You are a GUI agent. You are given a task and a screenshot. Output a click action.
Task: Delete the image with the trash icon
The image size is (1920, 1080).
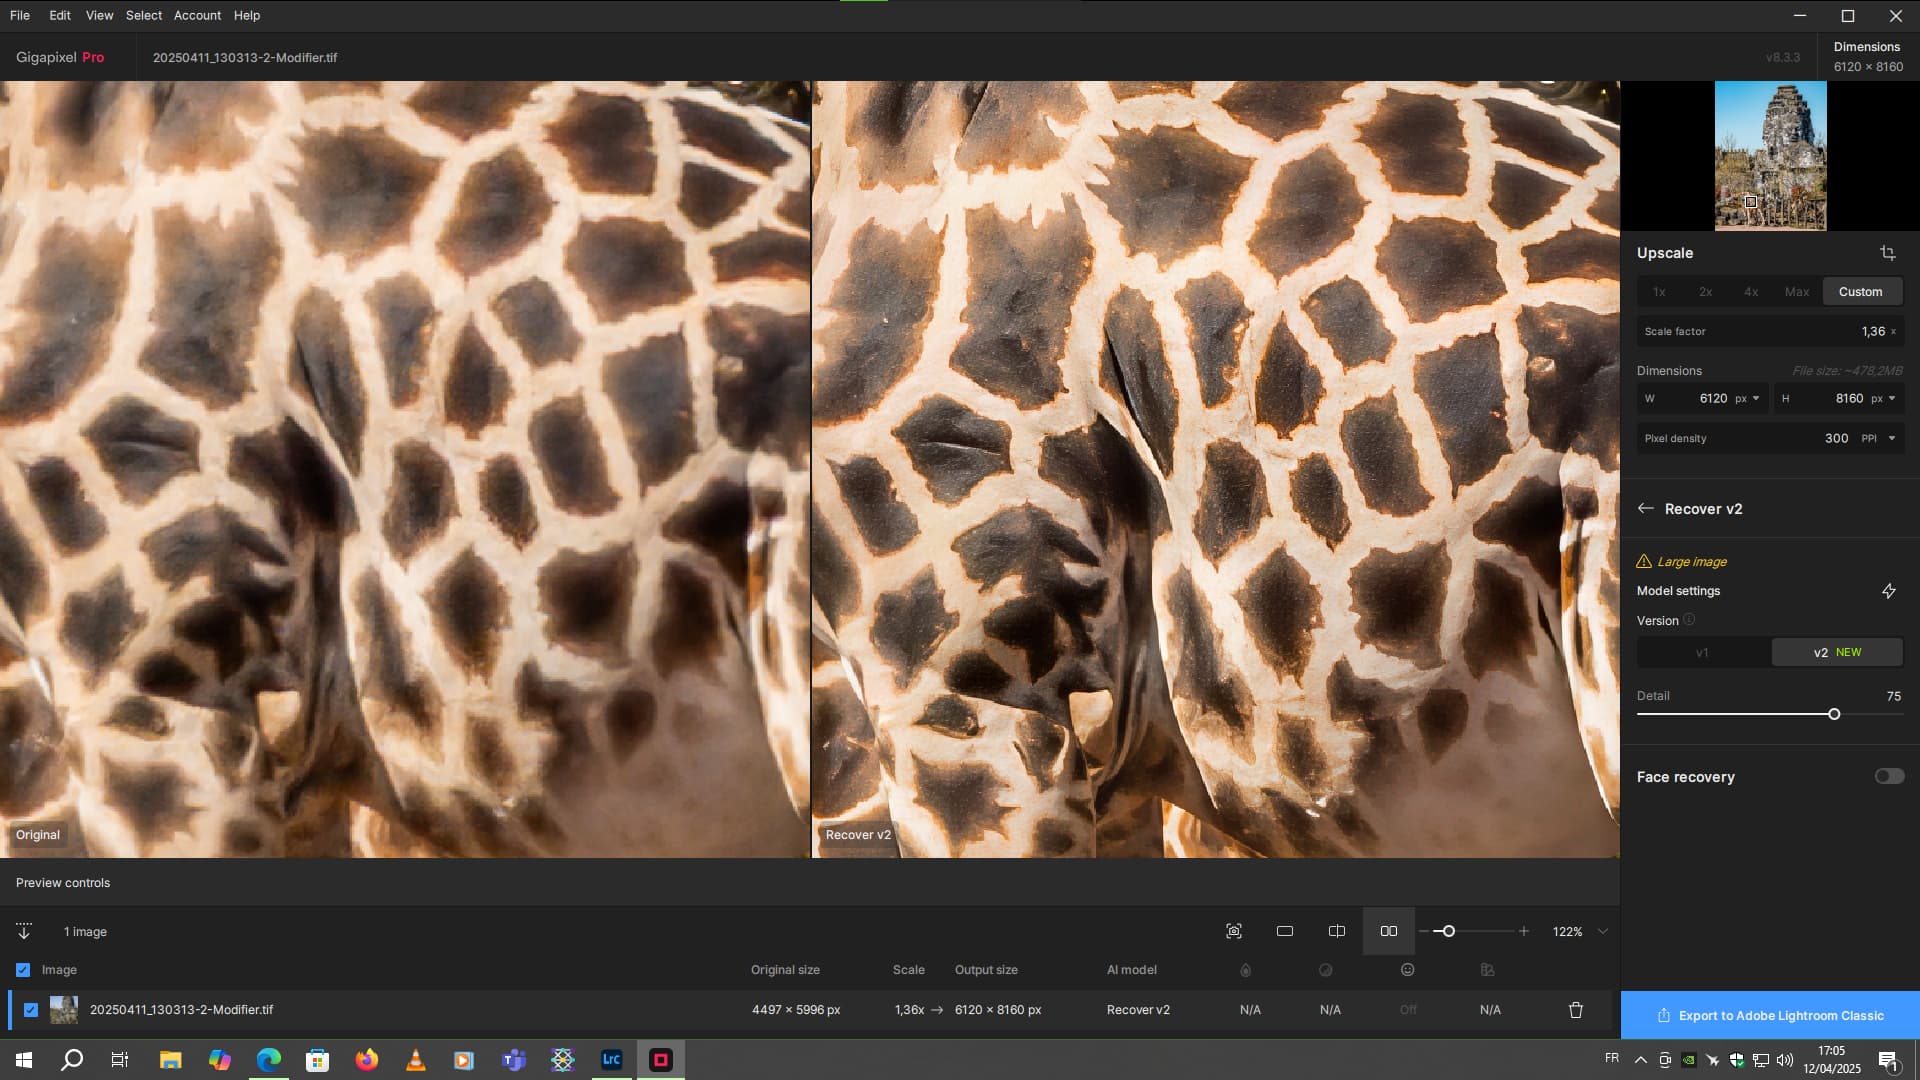(1576, 1010)
